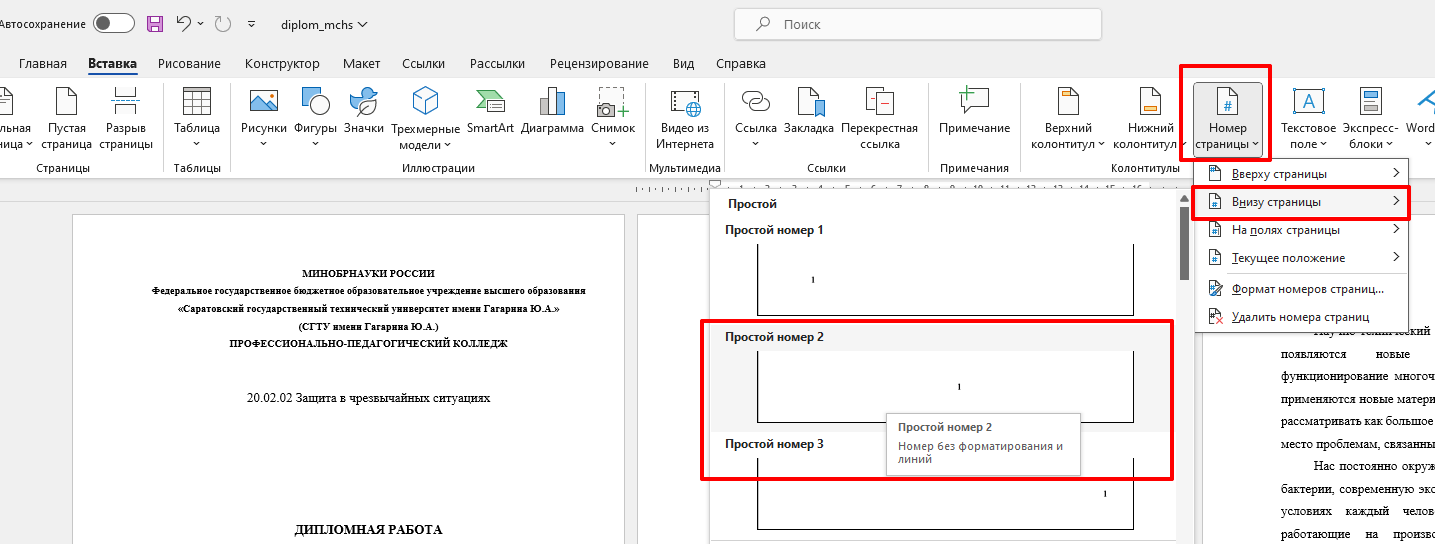Click the ДИПЛОМНАЯ РАБОТА heading in the document

368,530
